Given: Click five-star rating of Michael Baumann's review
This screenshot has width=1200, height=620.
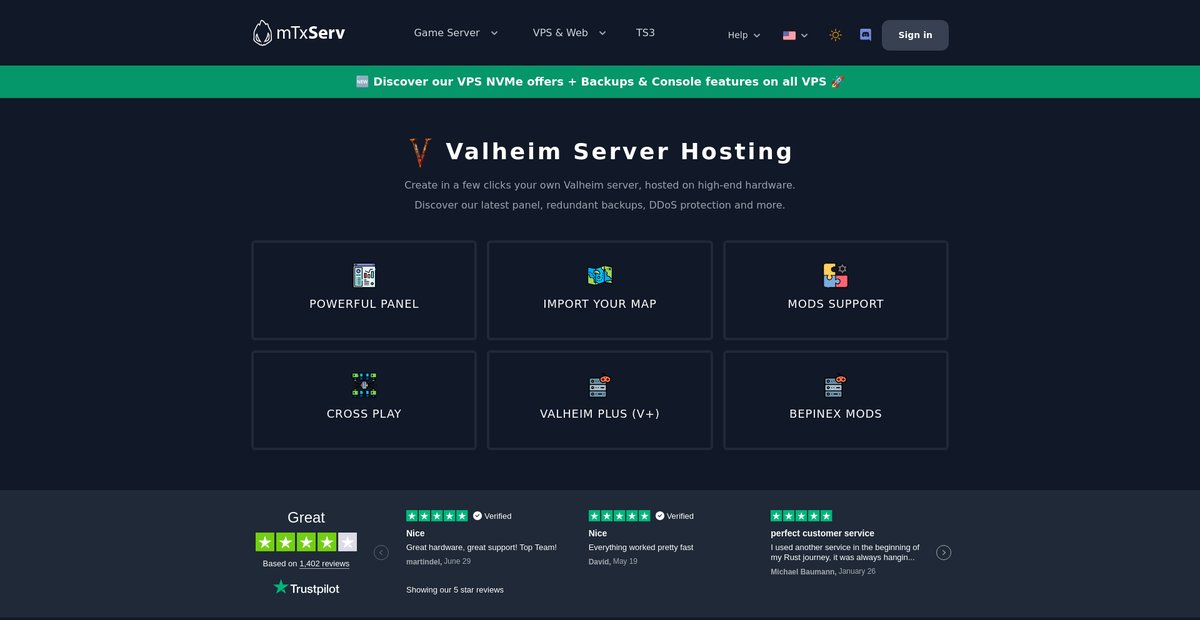Looking at the screenshot, I should click(x=801, y=516).
